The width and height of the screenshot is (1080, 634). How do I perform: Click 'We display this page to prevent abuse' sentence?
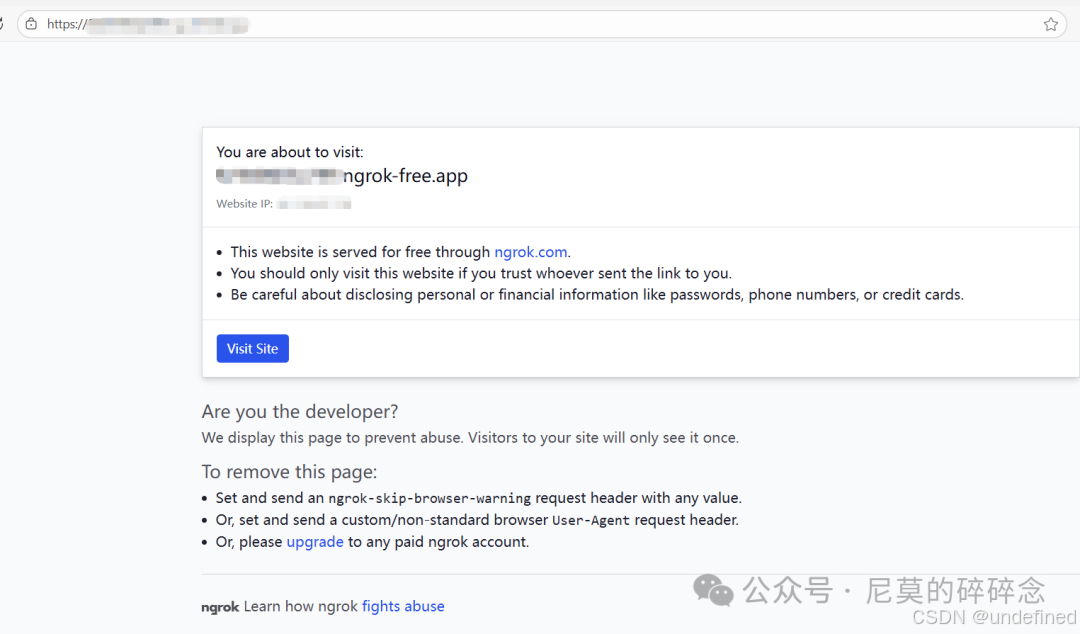(x=470, y=438)
